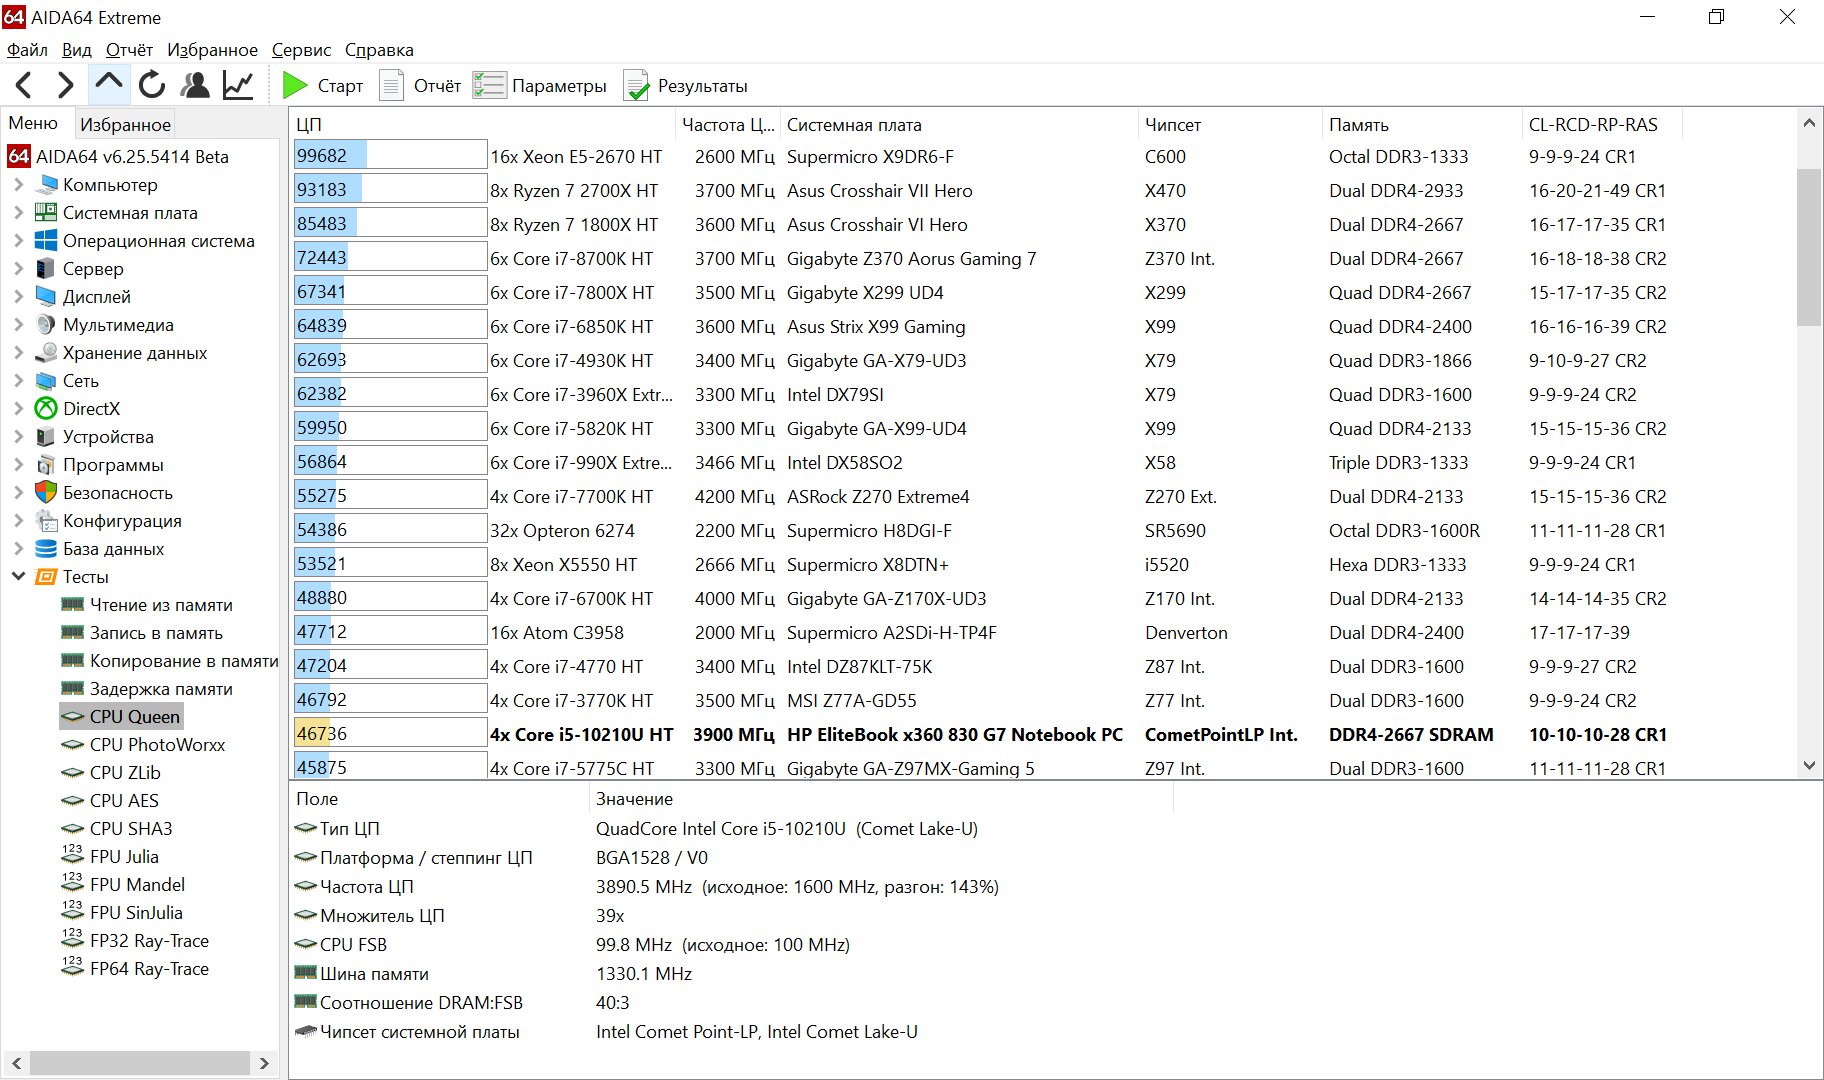Switch to the Избранное sidebar tab
Screen dimensions: 1824x1080
[x=125, y=125]
